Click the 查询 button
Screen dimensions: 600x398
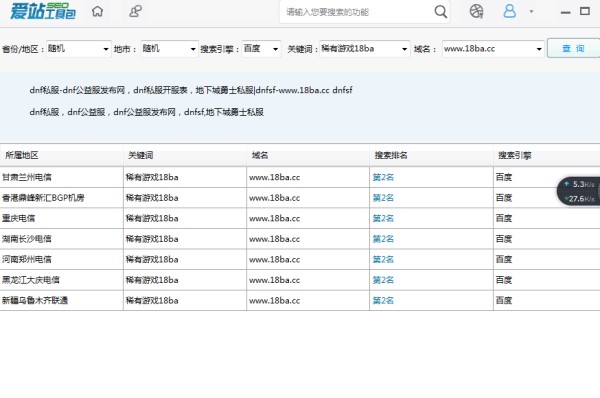click(573, 48)
